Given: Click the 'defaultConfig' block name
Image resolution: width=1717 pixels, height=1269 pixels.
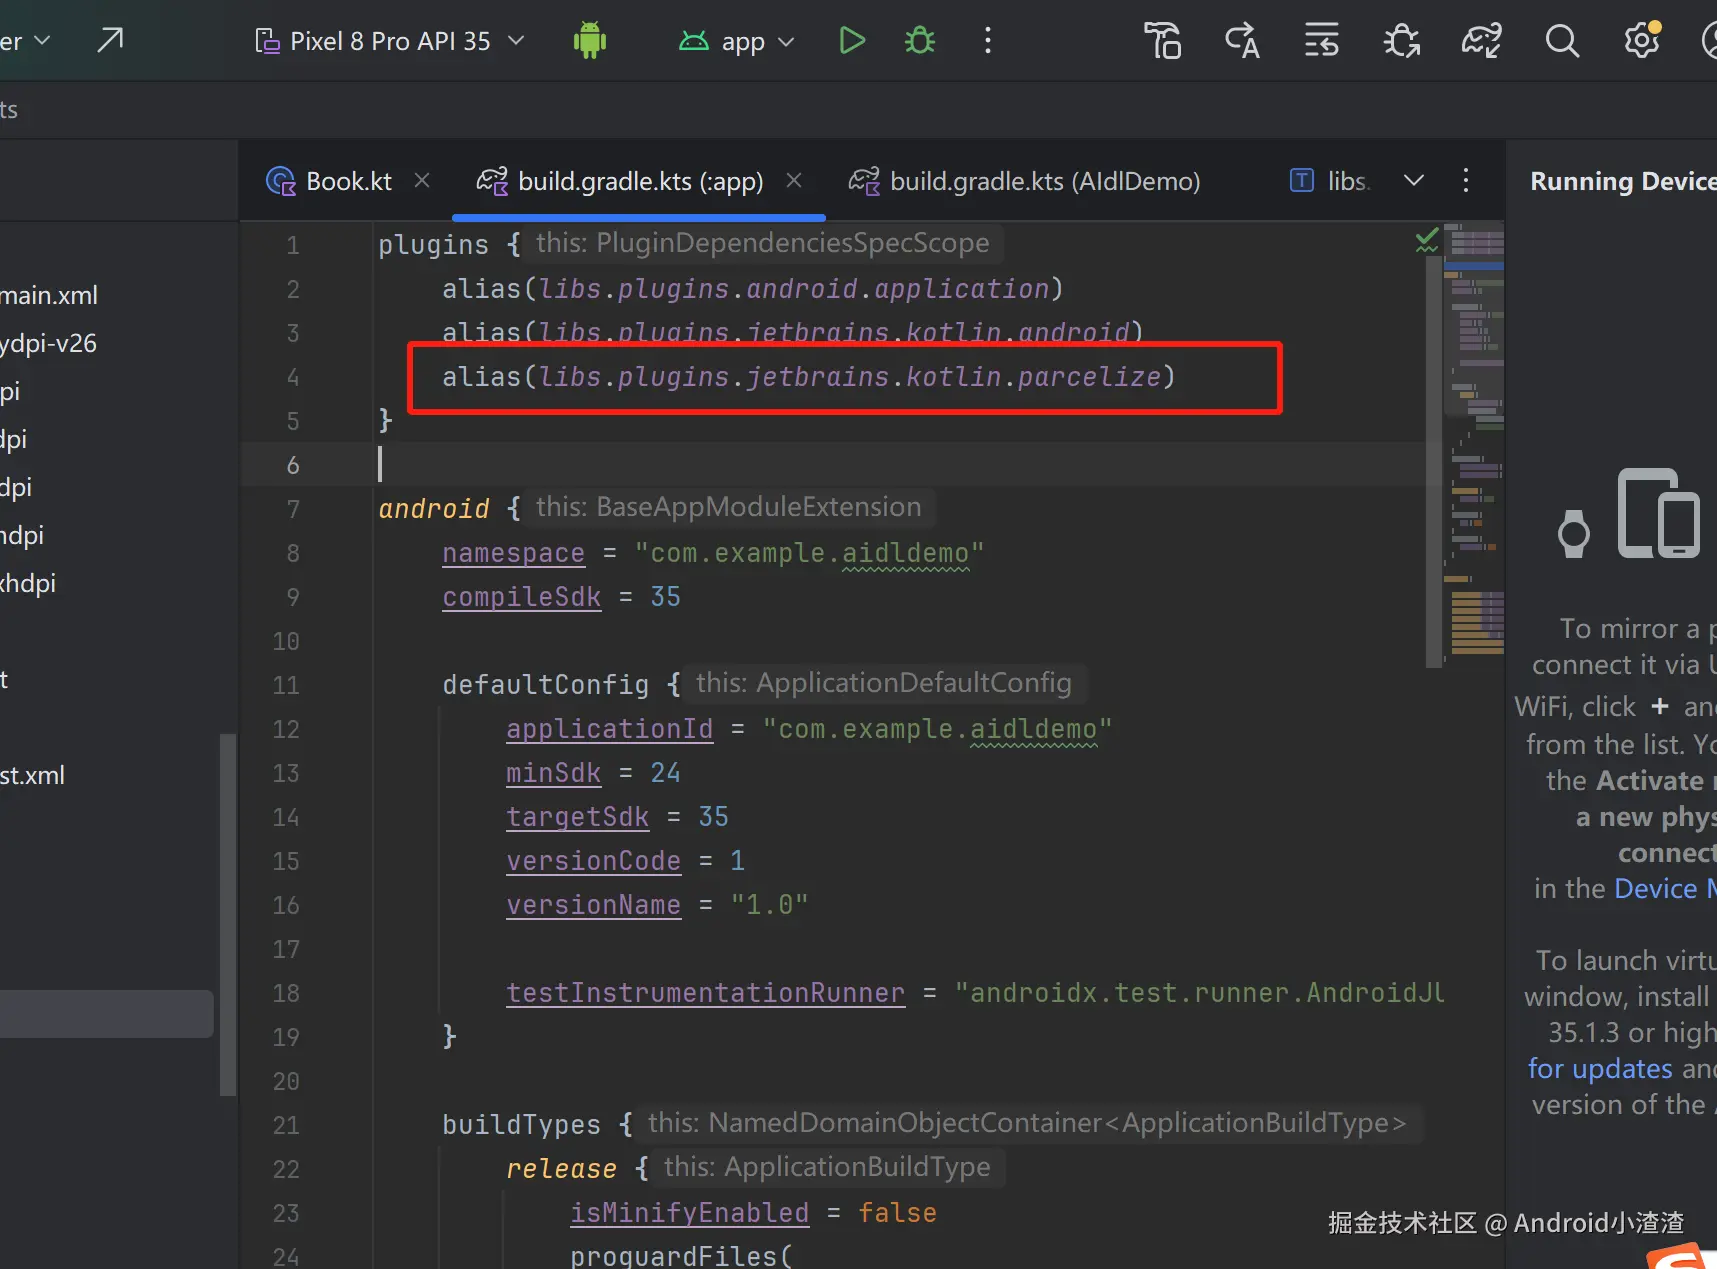Looking at the screenshot, I should (x=545, y=685).
